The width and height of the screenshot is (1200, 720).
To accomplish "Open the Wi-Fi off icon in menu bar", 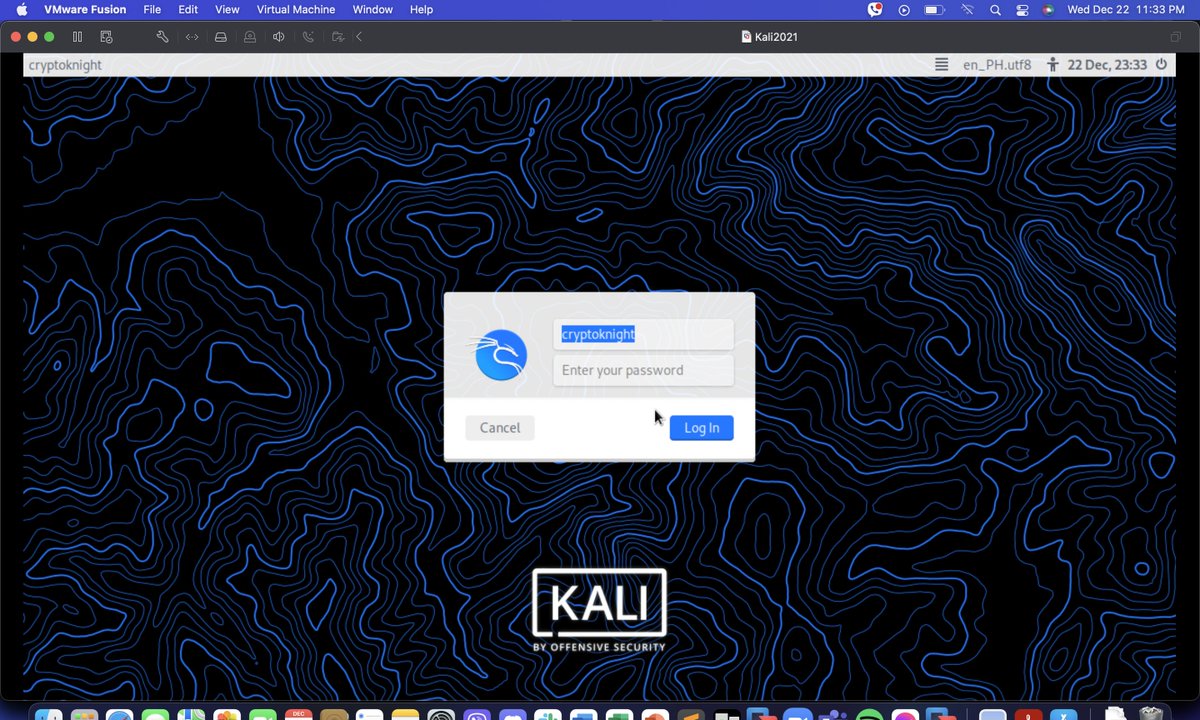I will pyautogui.click(x=966, y=9).
